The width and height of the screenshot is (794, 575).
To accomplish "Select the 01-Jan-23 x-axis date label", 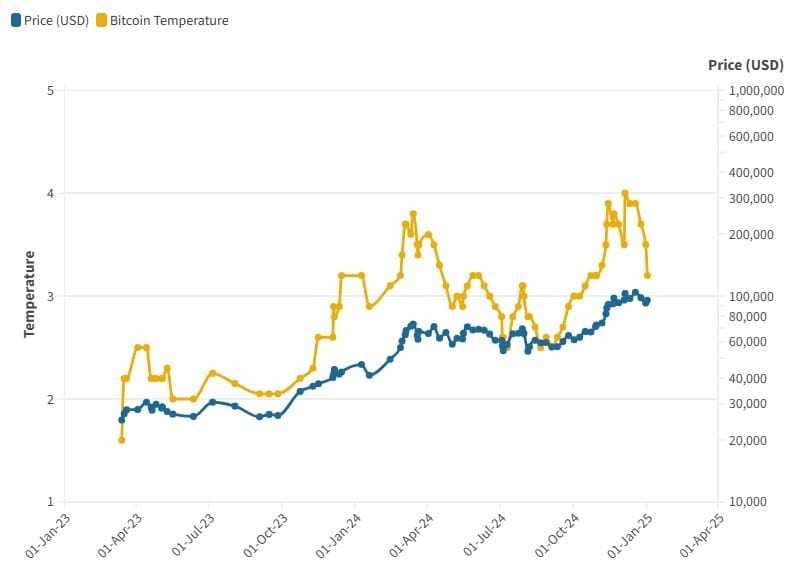I will click(x=50, y=535).
